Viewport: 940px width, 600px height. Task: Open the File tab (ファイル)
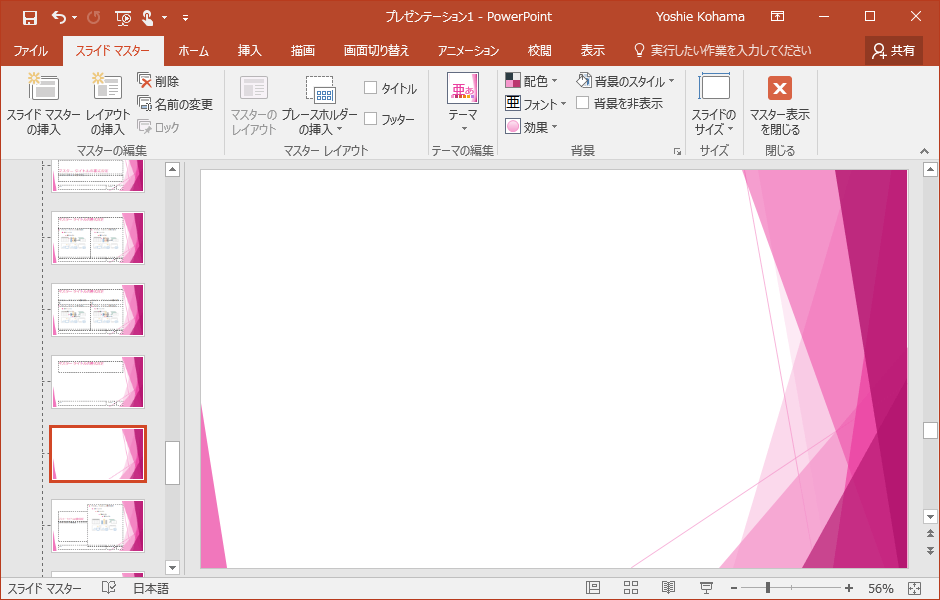(31, 51)
